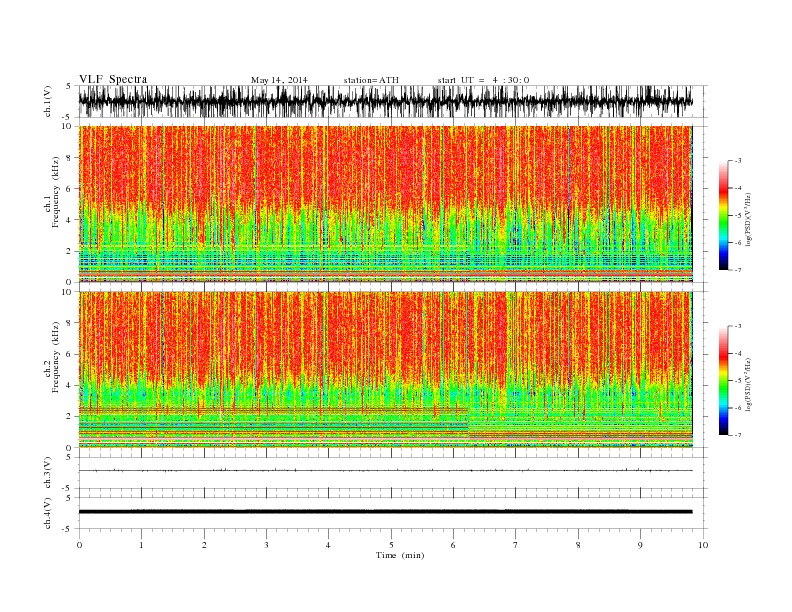This screenshot has width=792, height=612.
Task: Click the time axis label '10'
Action: click(703, 545)
